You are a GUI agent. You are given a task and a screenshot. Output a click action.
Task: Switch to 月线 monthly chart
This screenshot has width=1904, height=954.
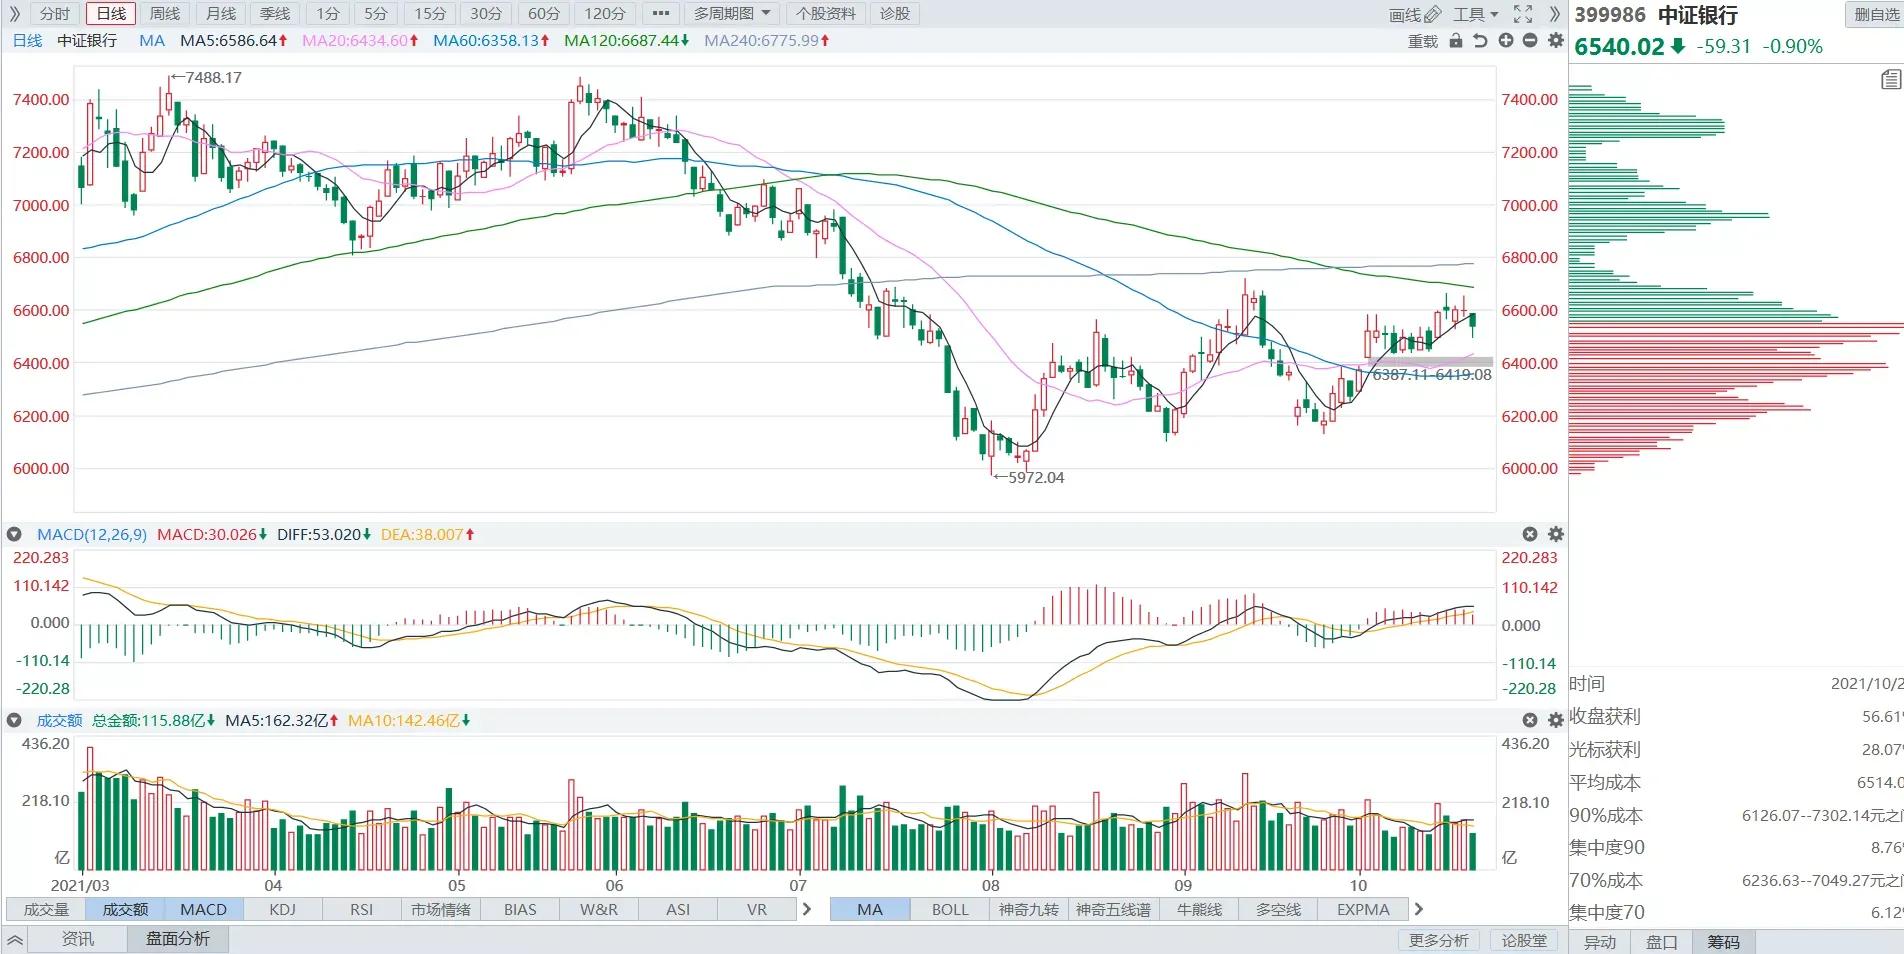(221, 14)
